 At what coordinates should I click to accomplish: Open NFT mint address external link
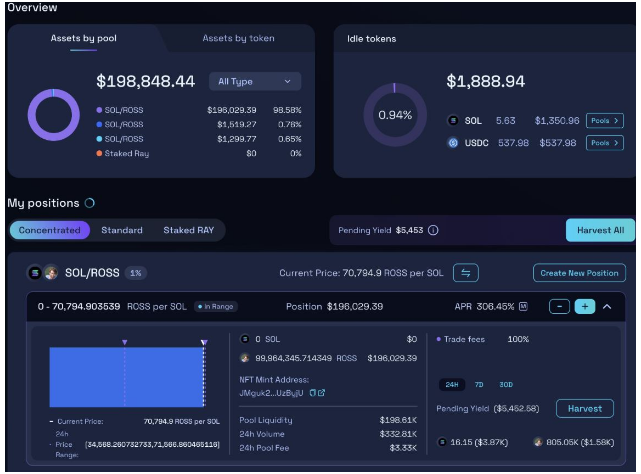click(321, 393)
